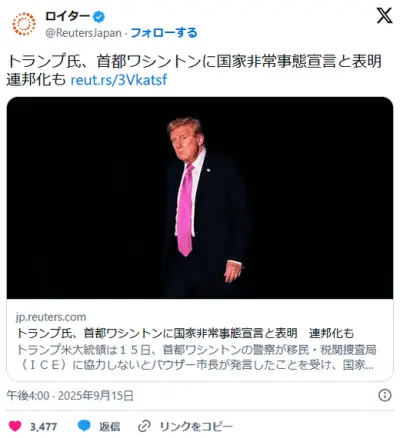The height and width of the screenshot is (438, 400).
Task: Select the 返信 reply label
Action: point(109,426)
